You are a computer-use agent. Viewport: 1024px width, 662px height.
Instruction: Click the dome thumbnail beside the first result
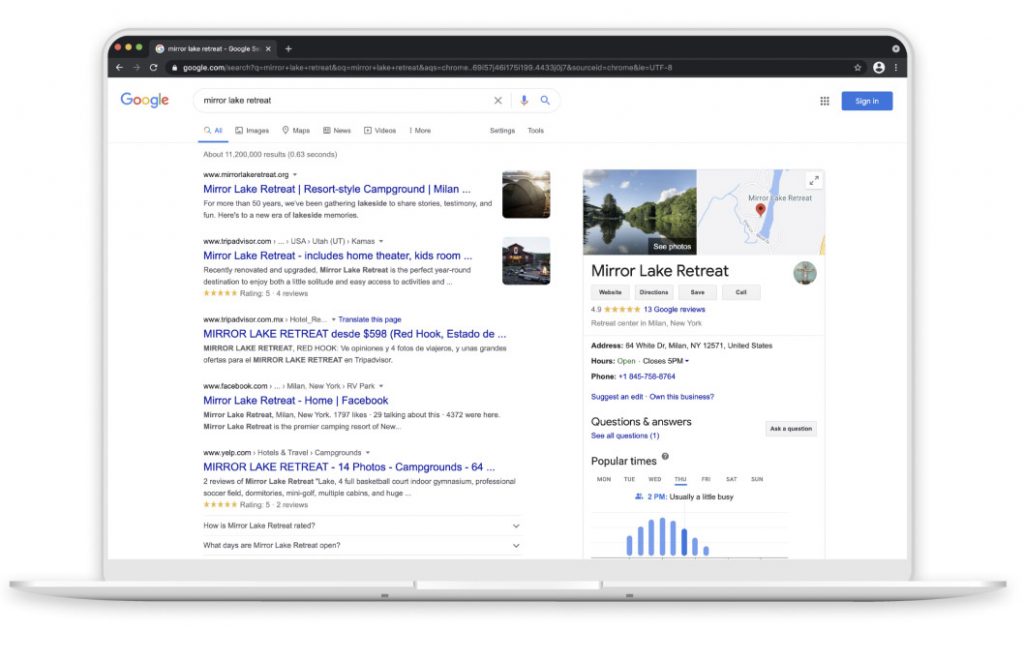click(526, 194)
